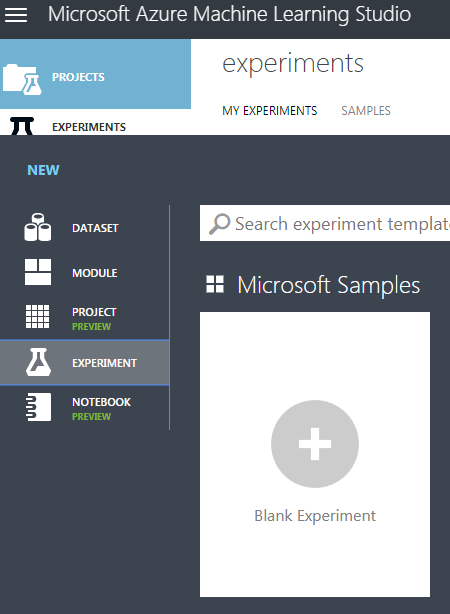
Task: Click the Notebook icon
Action: pos(38,407)
